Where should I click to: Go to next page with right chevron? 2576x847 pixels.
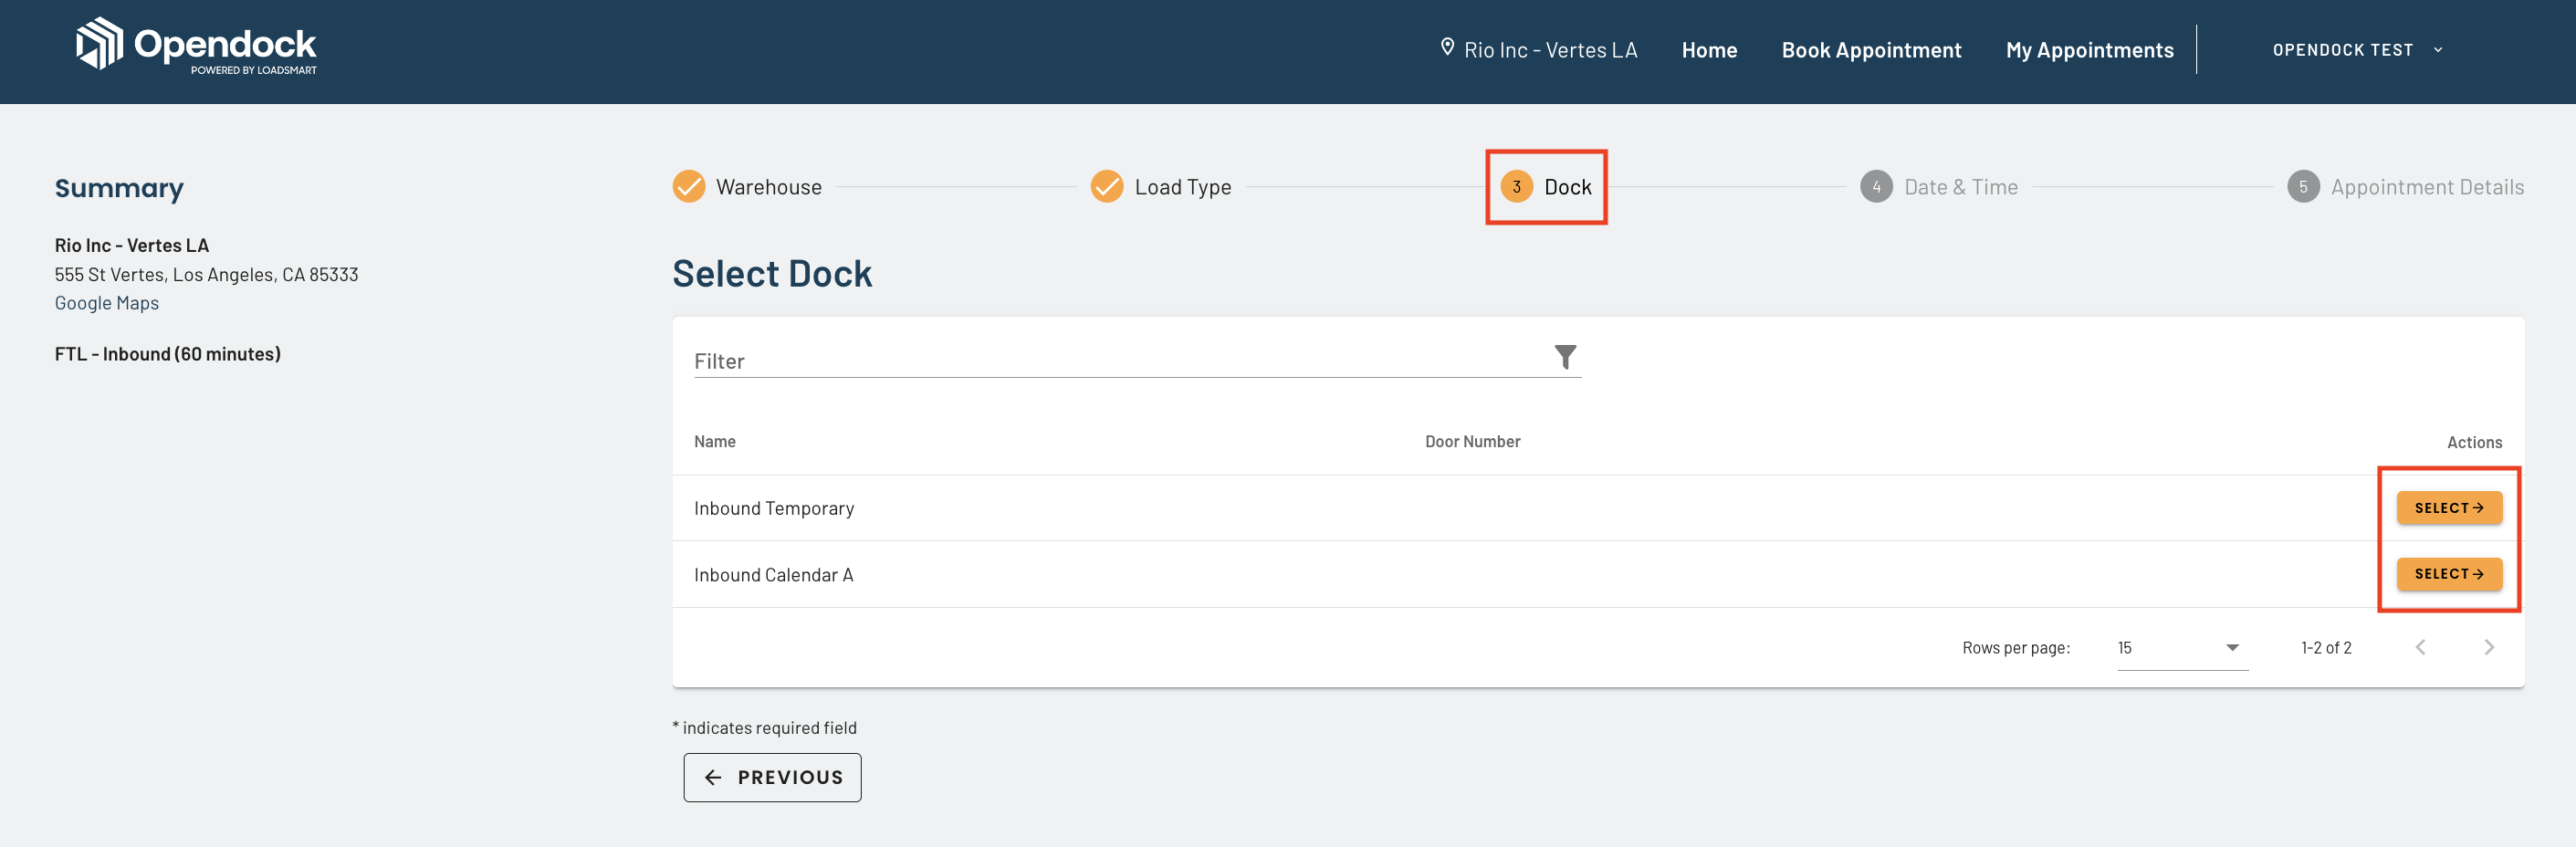2489,647
